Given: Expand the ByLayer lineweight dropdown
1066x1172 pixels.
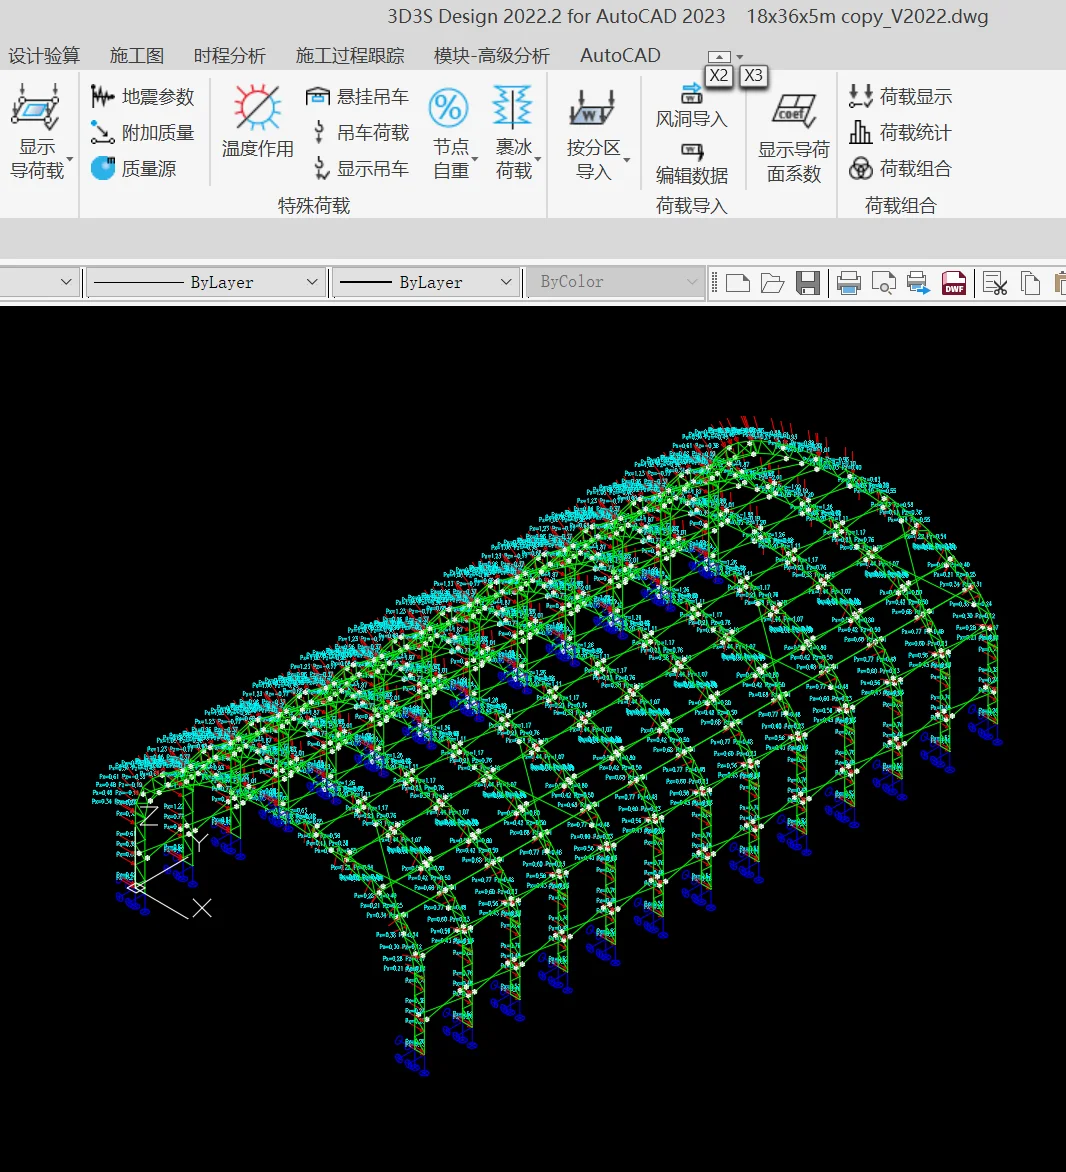Looking at the screenshot, I should 506,283.
